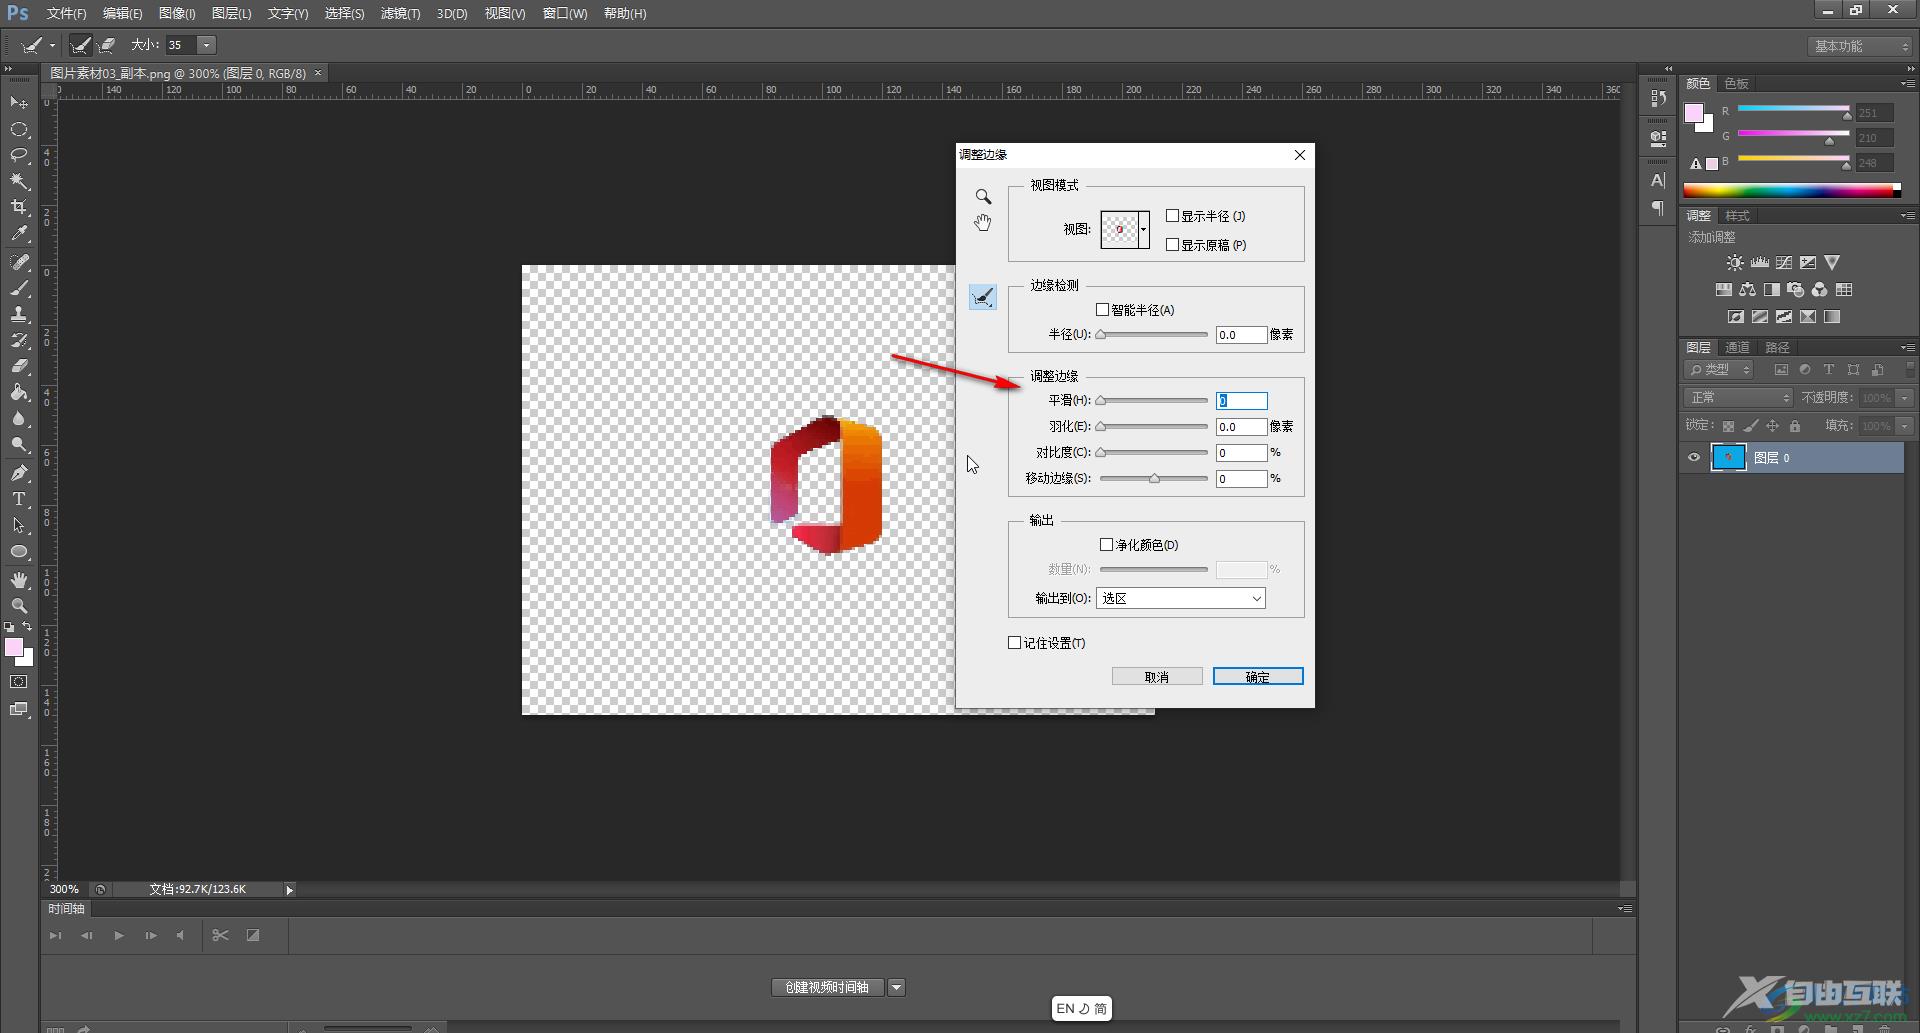Switch to the 通道 tab
1920x1033 pixels.
click(1737, 347)
